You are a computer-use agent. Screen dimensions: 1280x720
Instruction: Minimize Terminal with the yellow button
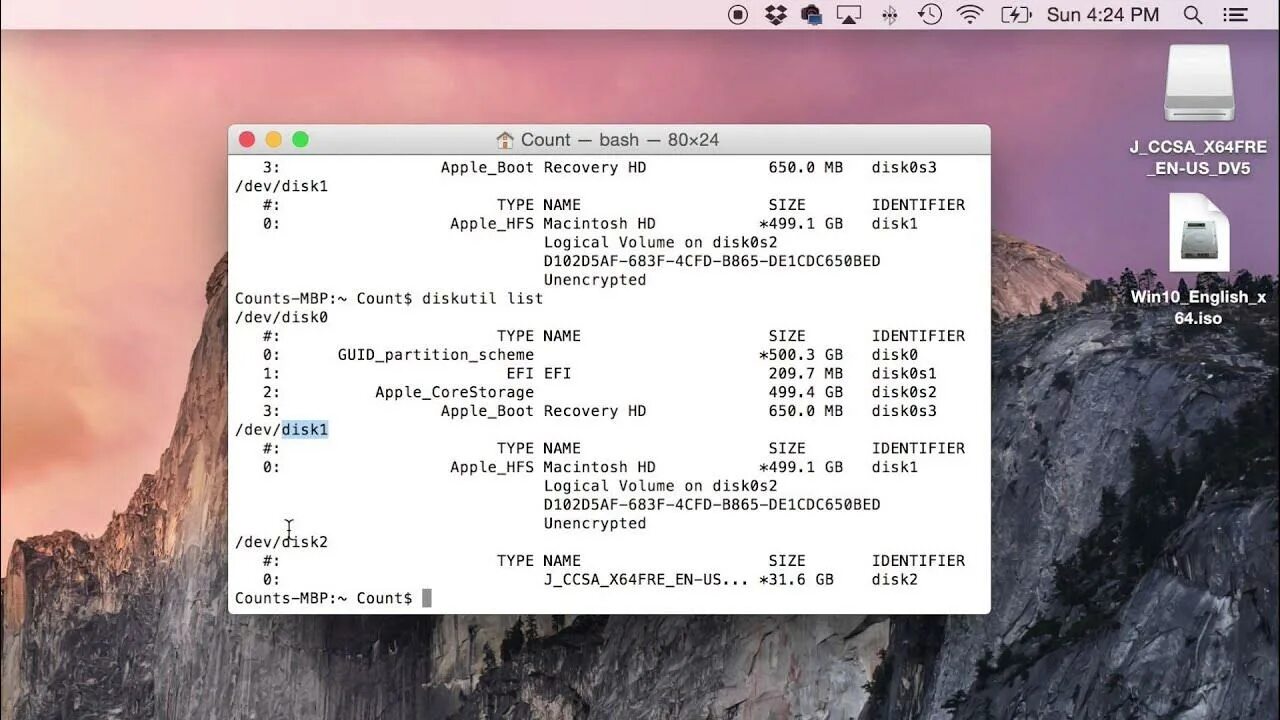tap(273, 140)
